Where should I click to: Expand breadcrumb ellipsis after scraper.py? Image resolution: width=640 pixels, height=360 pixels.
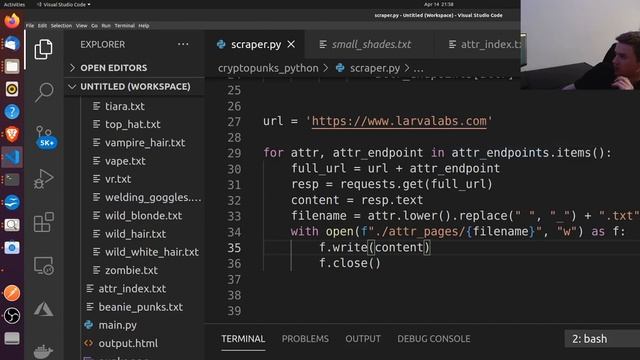click(x=418, y=68)
